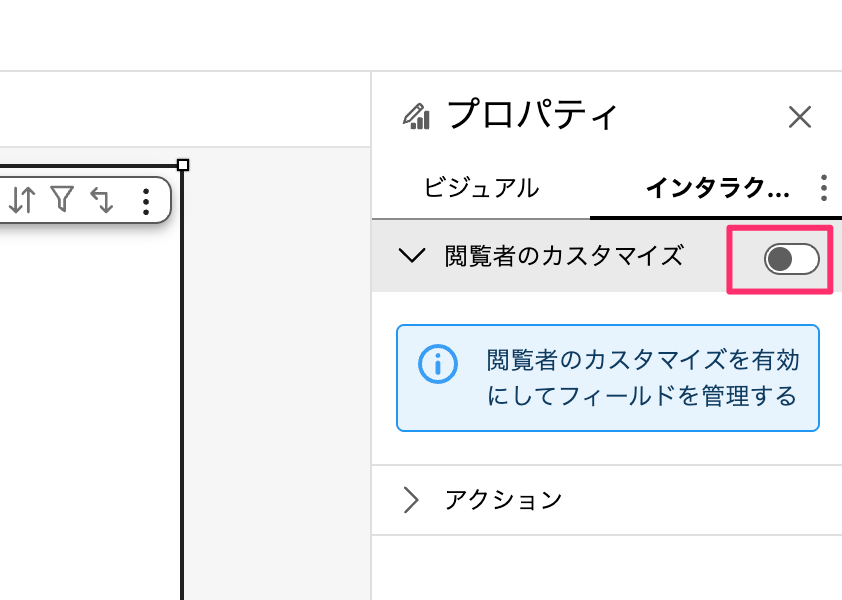Click the pencil-chart icon beside プロパティ
The width and height of the screenshot is (842, 600).
(416, 117)
